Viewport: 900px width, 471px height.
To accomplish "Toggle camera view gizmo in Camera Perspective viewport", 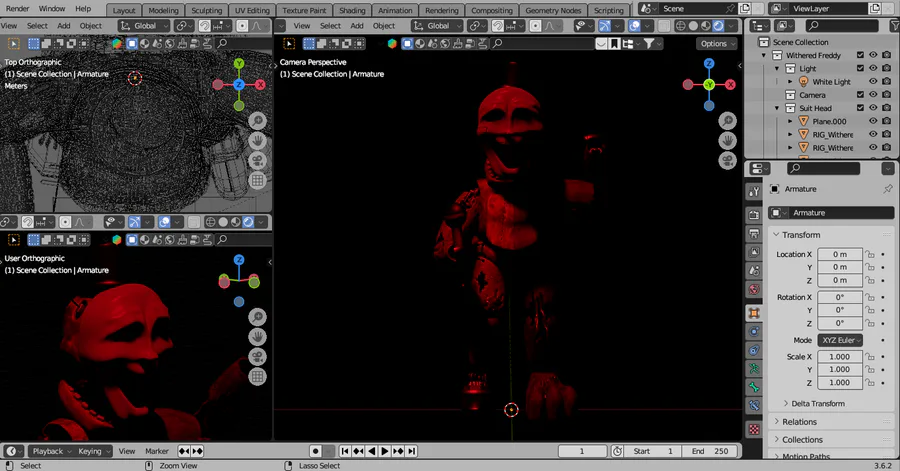I will [x=727, y=161].
